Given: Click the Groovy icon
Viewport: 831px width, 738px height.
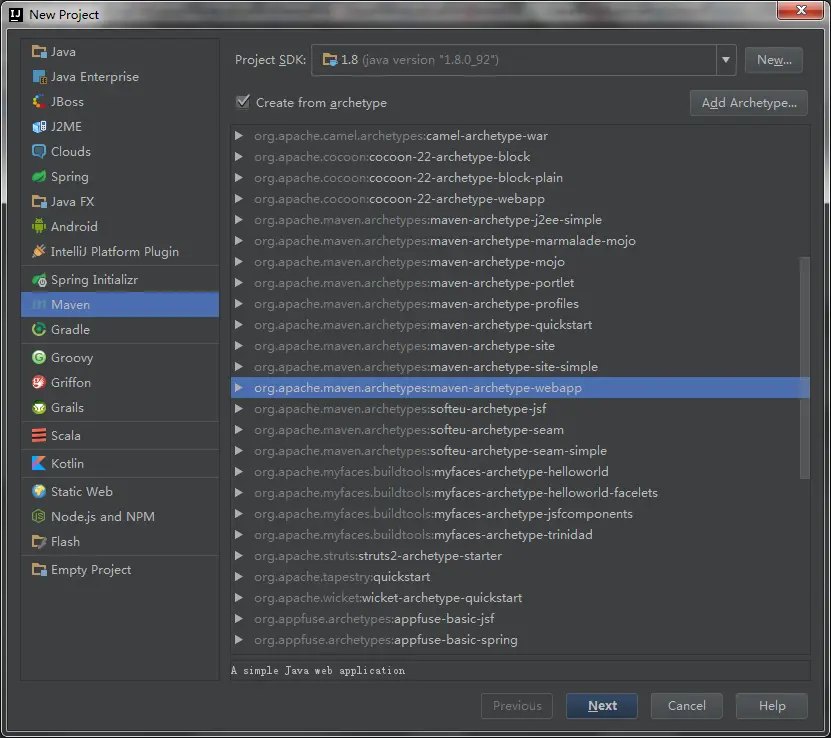Looking at the screenshot, I should (39, 358).
